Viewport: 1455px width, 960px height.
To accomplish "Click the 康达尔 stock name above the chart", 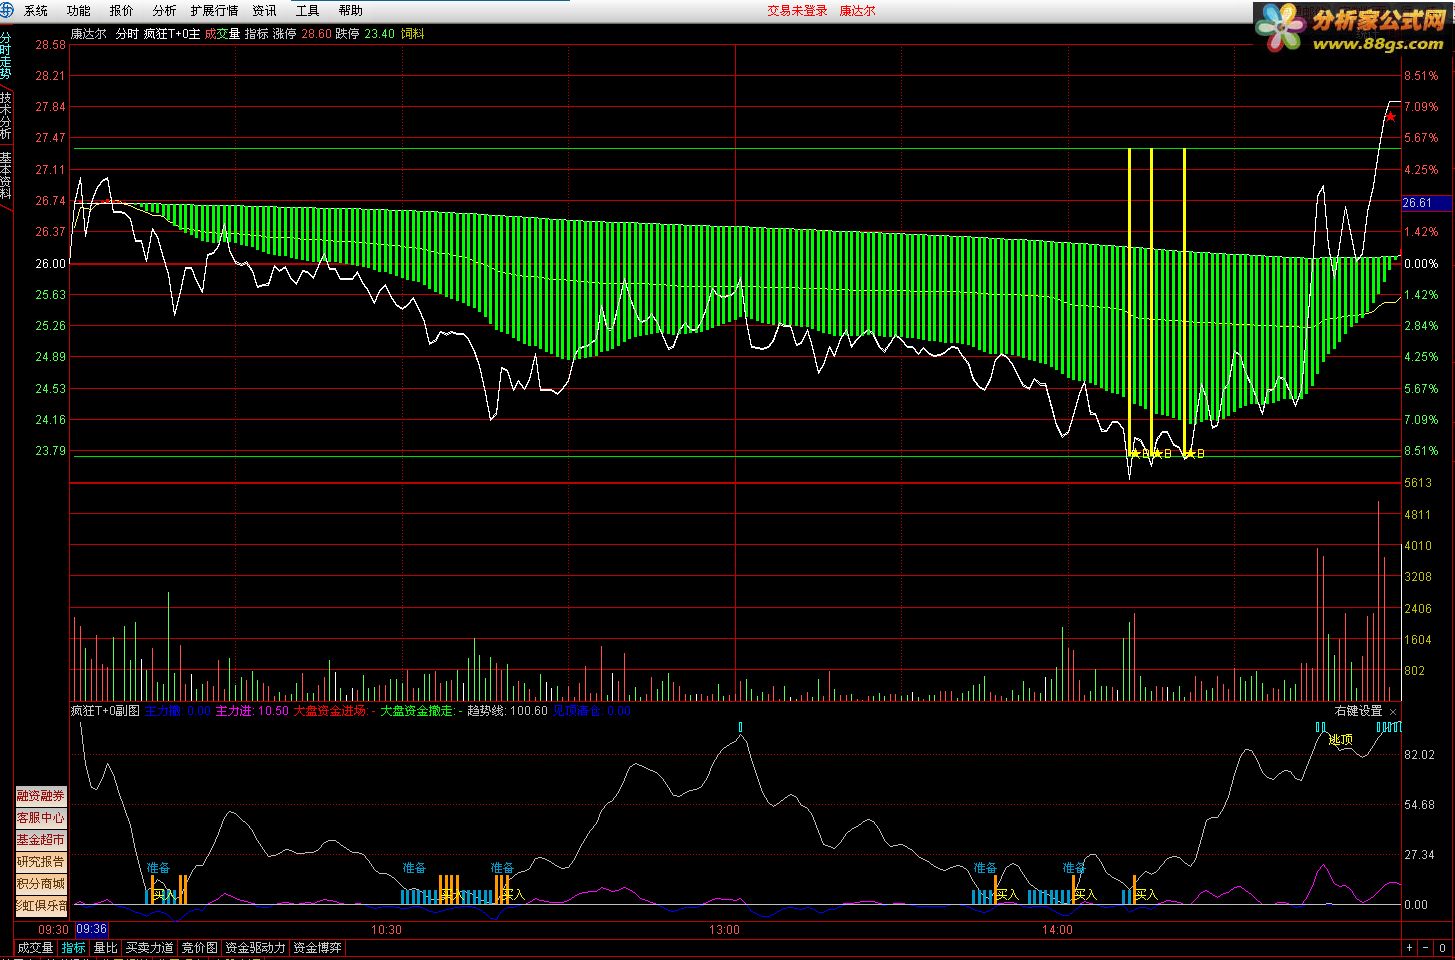I will click(x=88, y=34).
